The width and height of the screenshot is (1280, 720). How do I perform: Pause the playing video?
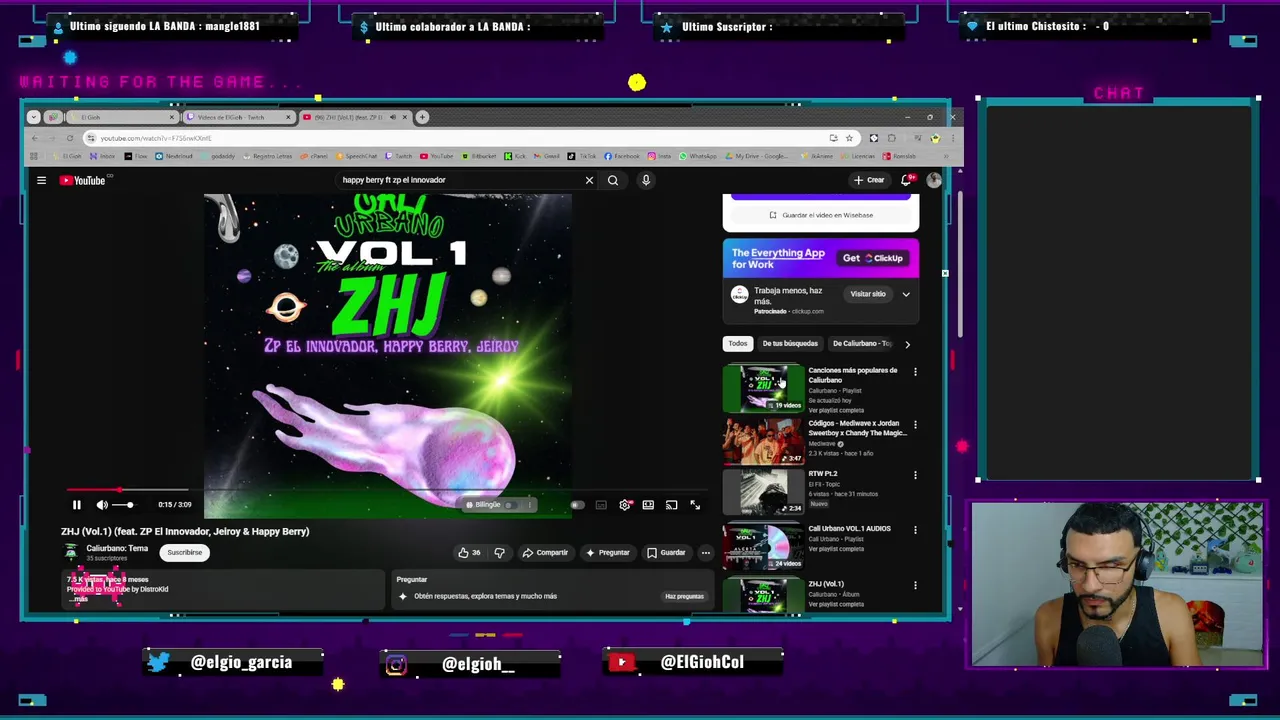(x=76, y=505)
